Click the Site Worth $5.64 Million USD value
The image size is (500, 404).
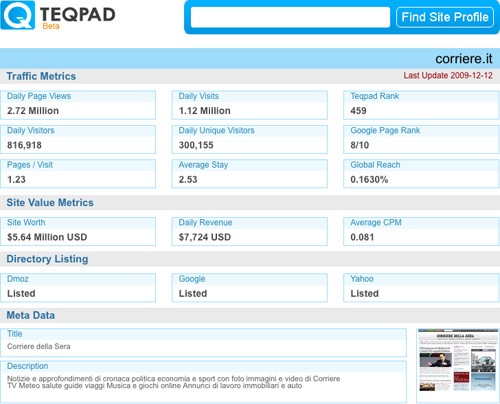47,237
